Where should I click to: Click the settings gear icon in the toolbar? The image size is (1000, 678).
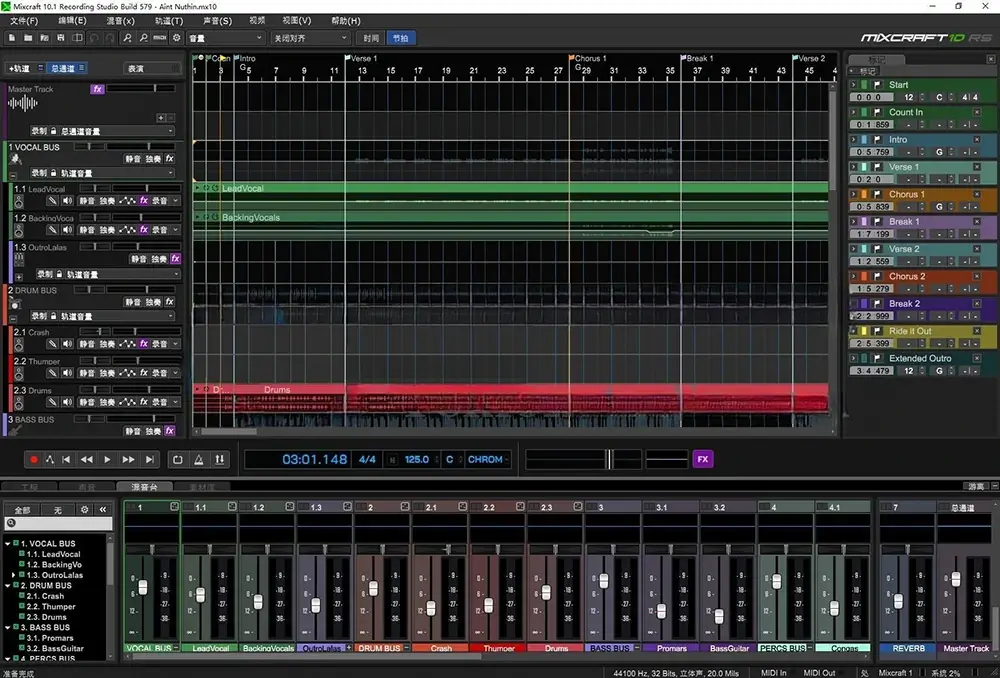(x=177, y=38)
